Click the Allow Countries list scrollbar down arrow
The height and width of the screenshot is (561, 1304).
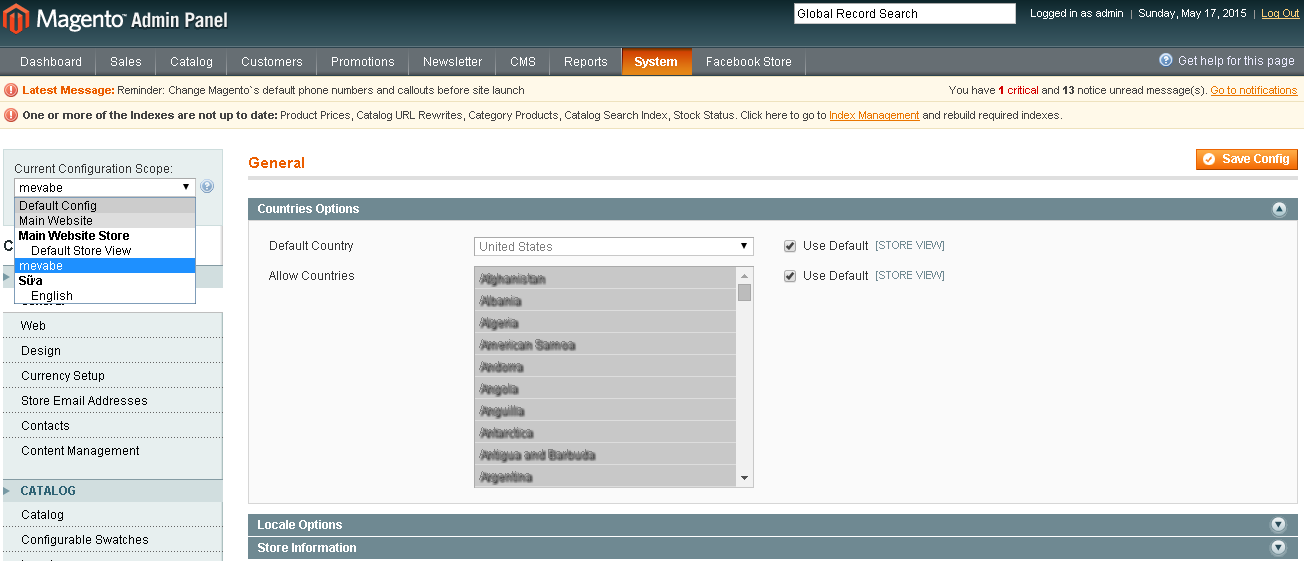pyautogui.click(x=744, y=479)
